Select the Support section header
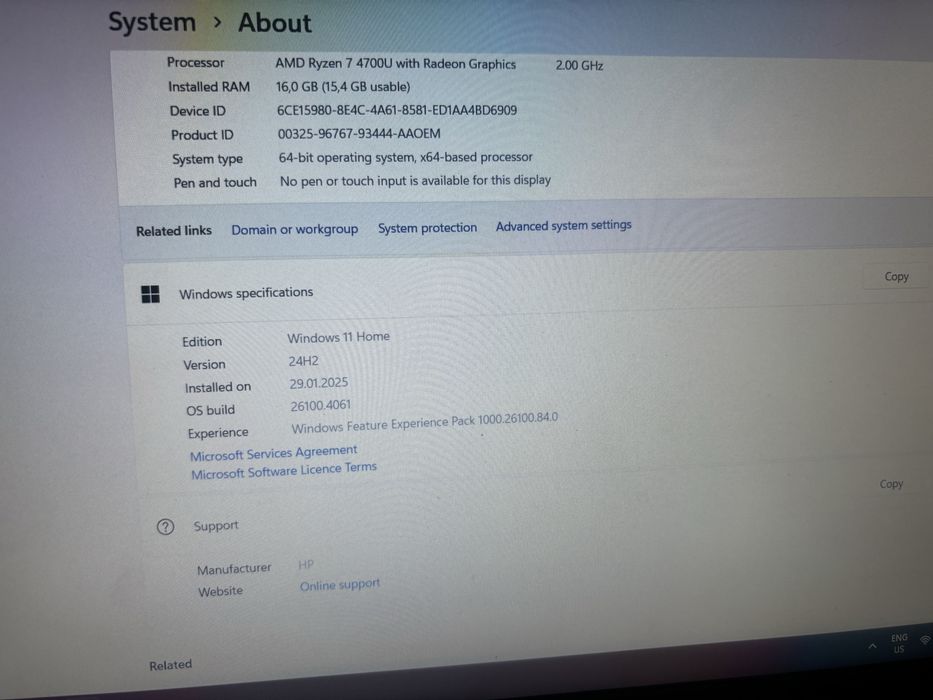This screenshot has width=933, height=700. (215, 526)
